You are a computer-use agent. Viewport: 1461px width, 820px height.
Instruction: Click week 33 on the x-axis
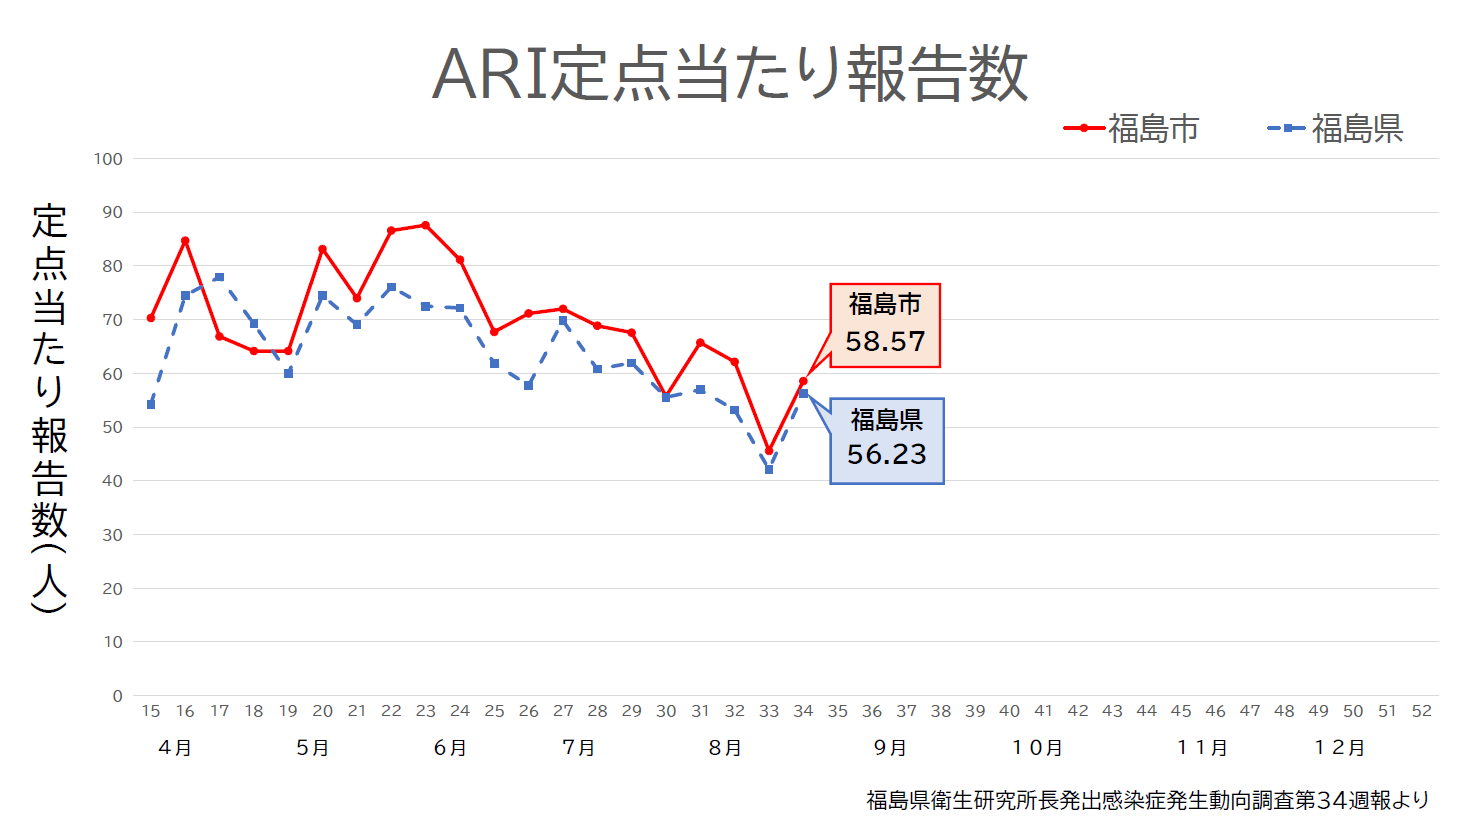pyautogui.click(x=769, y=711)
